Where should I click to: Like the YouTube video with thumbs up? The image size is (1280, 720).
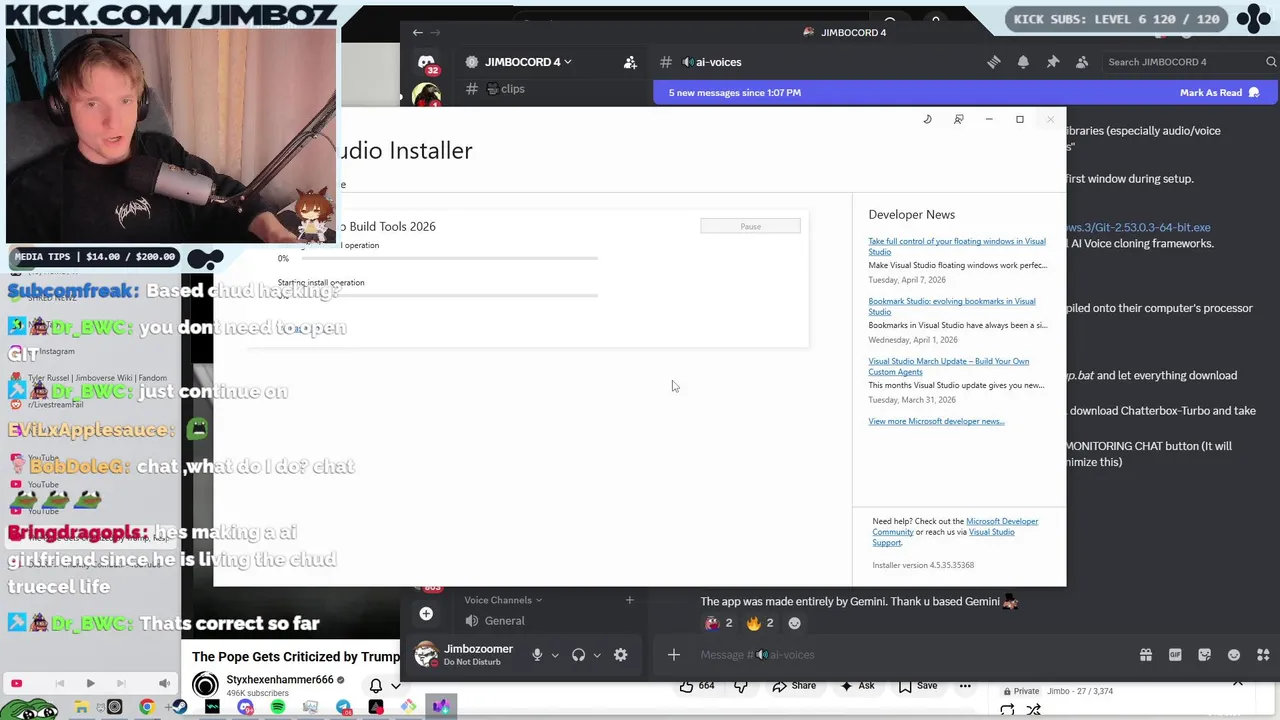point(698,686)
